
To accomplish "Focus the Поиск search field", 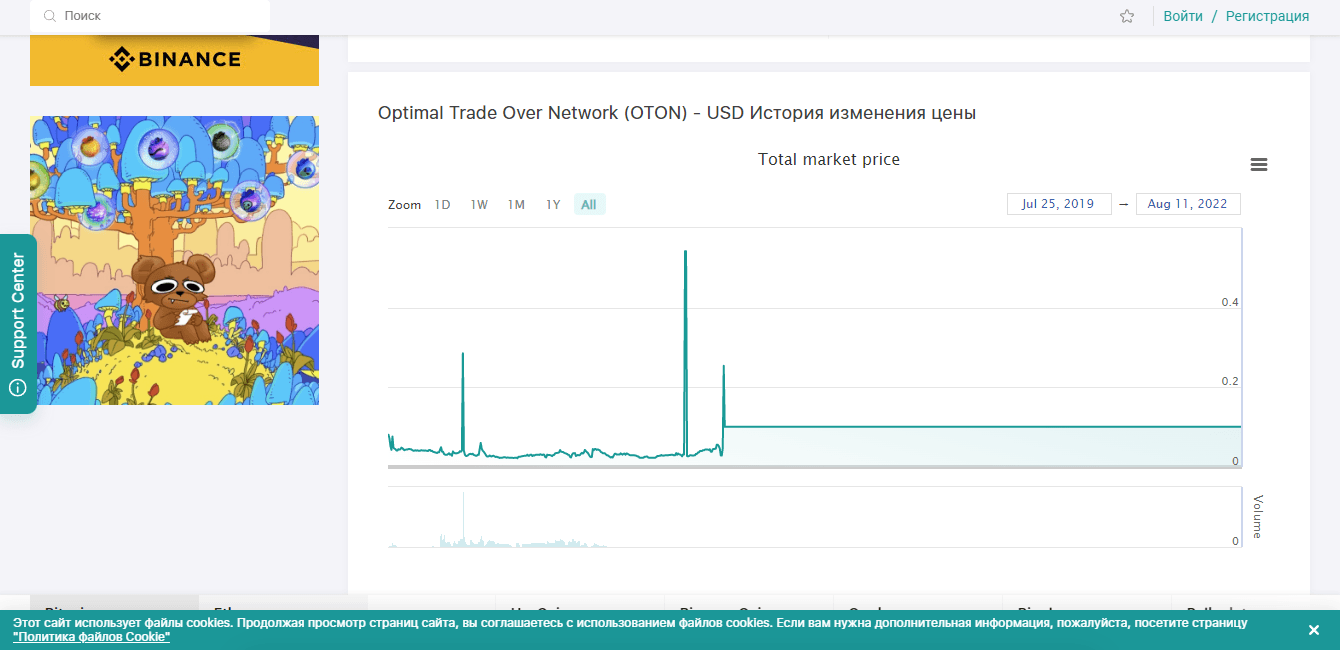I will (x=160, y=16).
